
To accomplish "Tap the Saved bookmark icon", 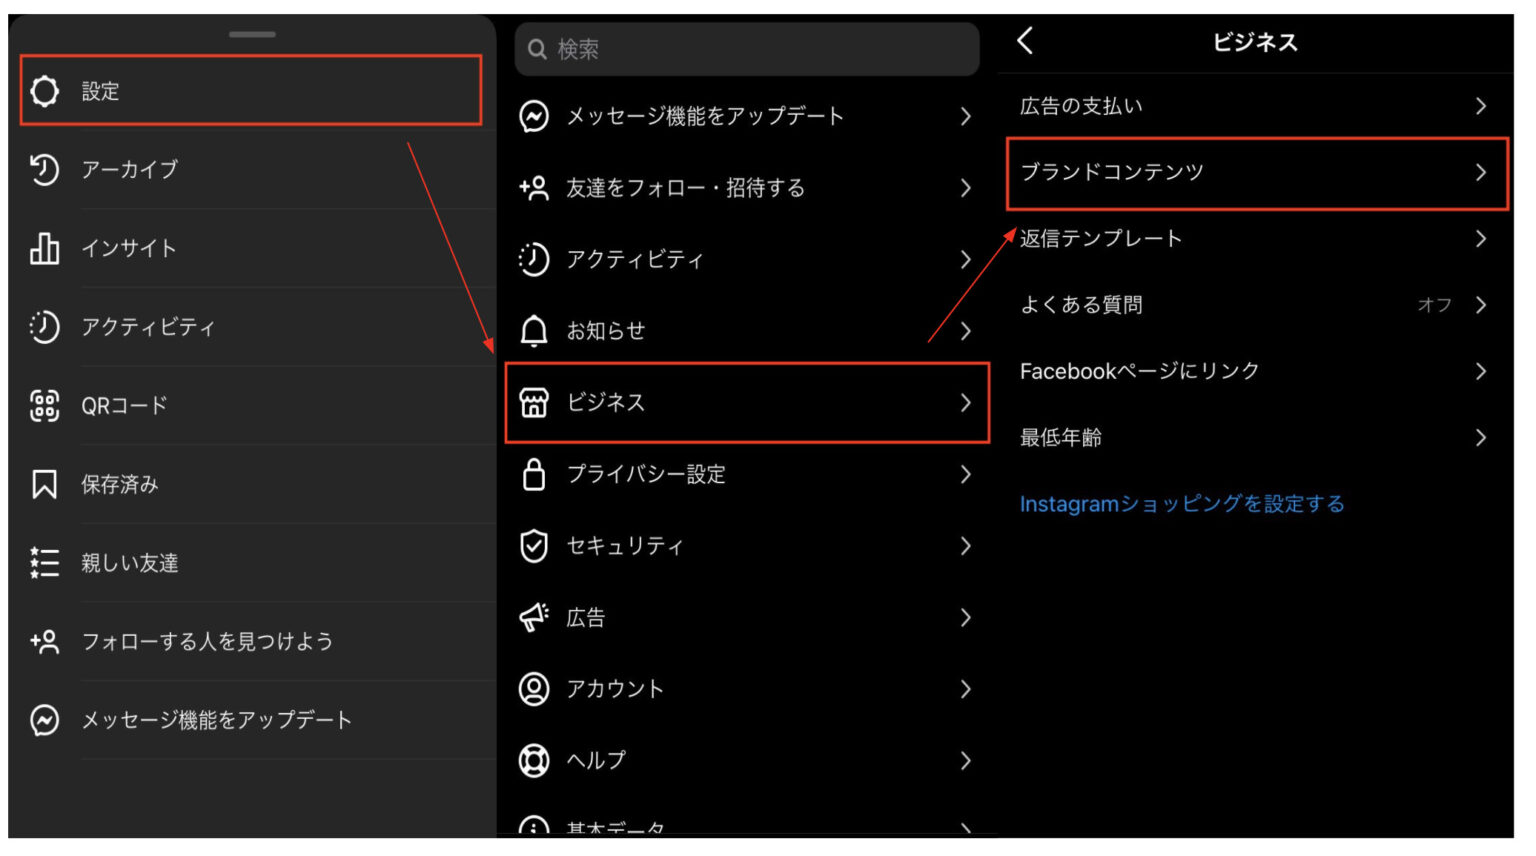I will [44, 485].
